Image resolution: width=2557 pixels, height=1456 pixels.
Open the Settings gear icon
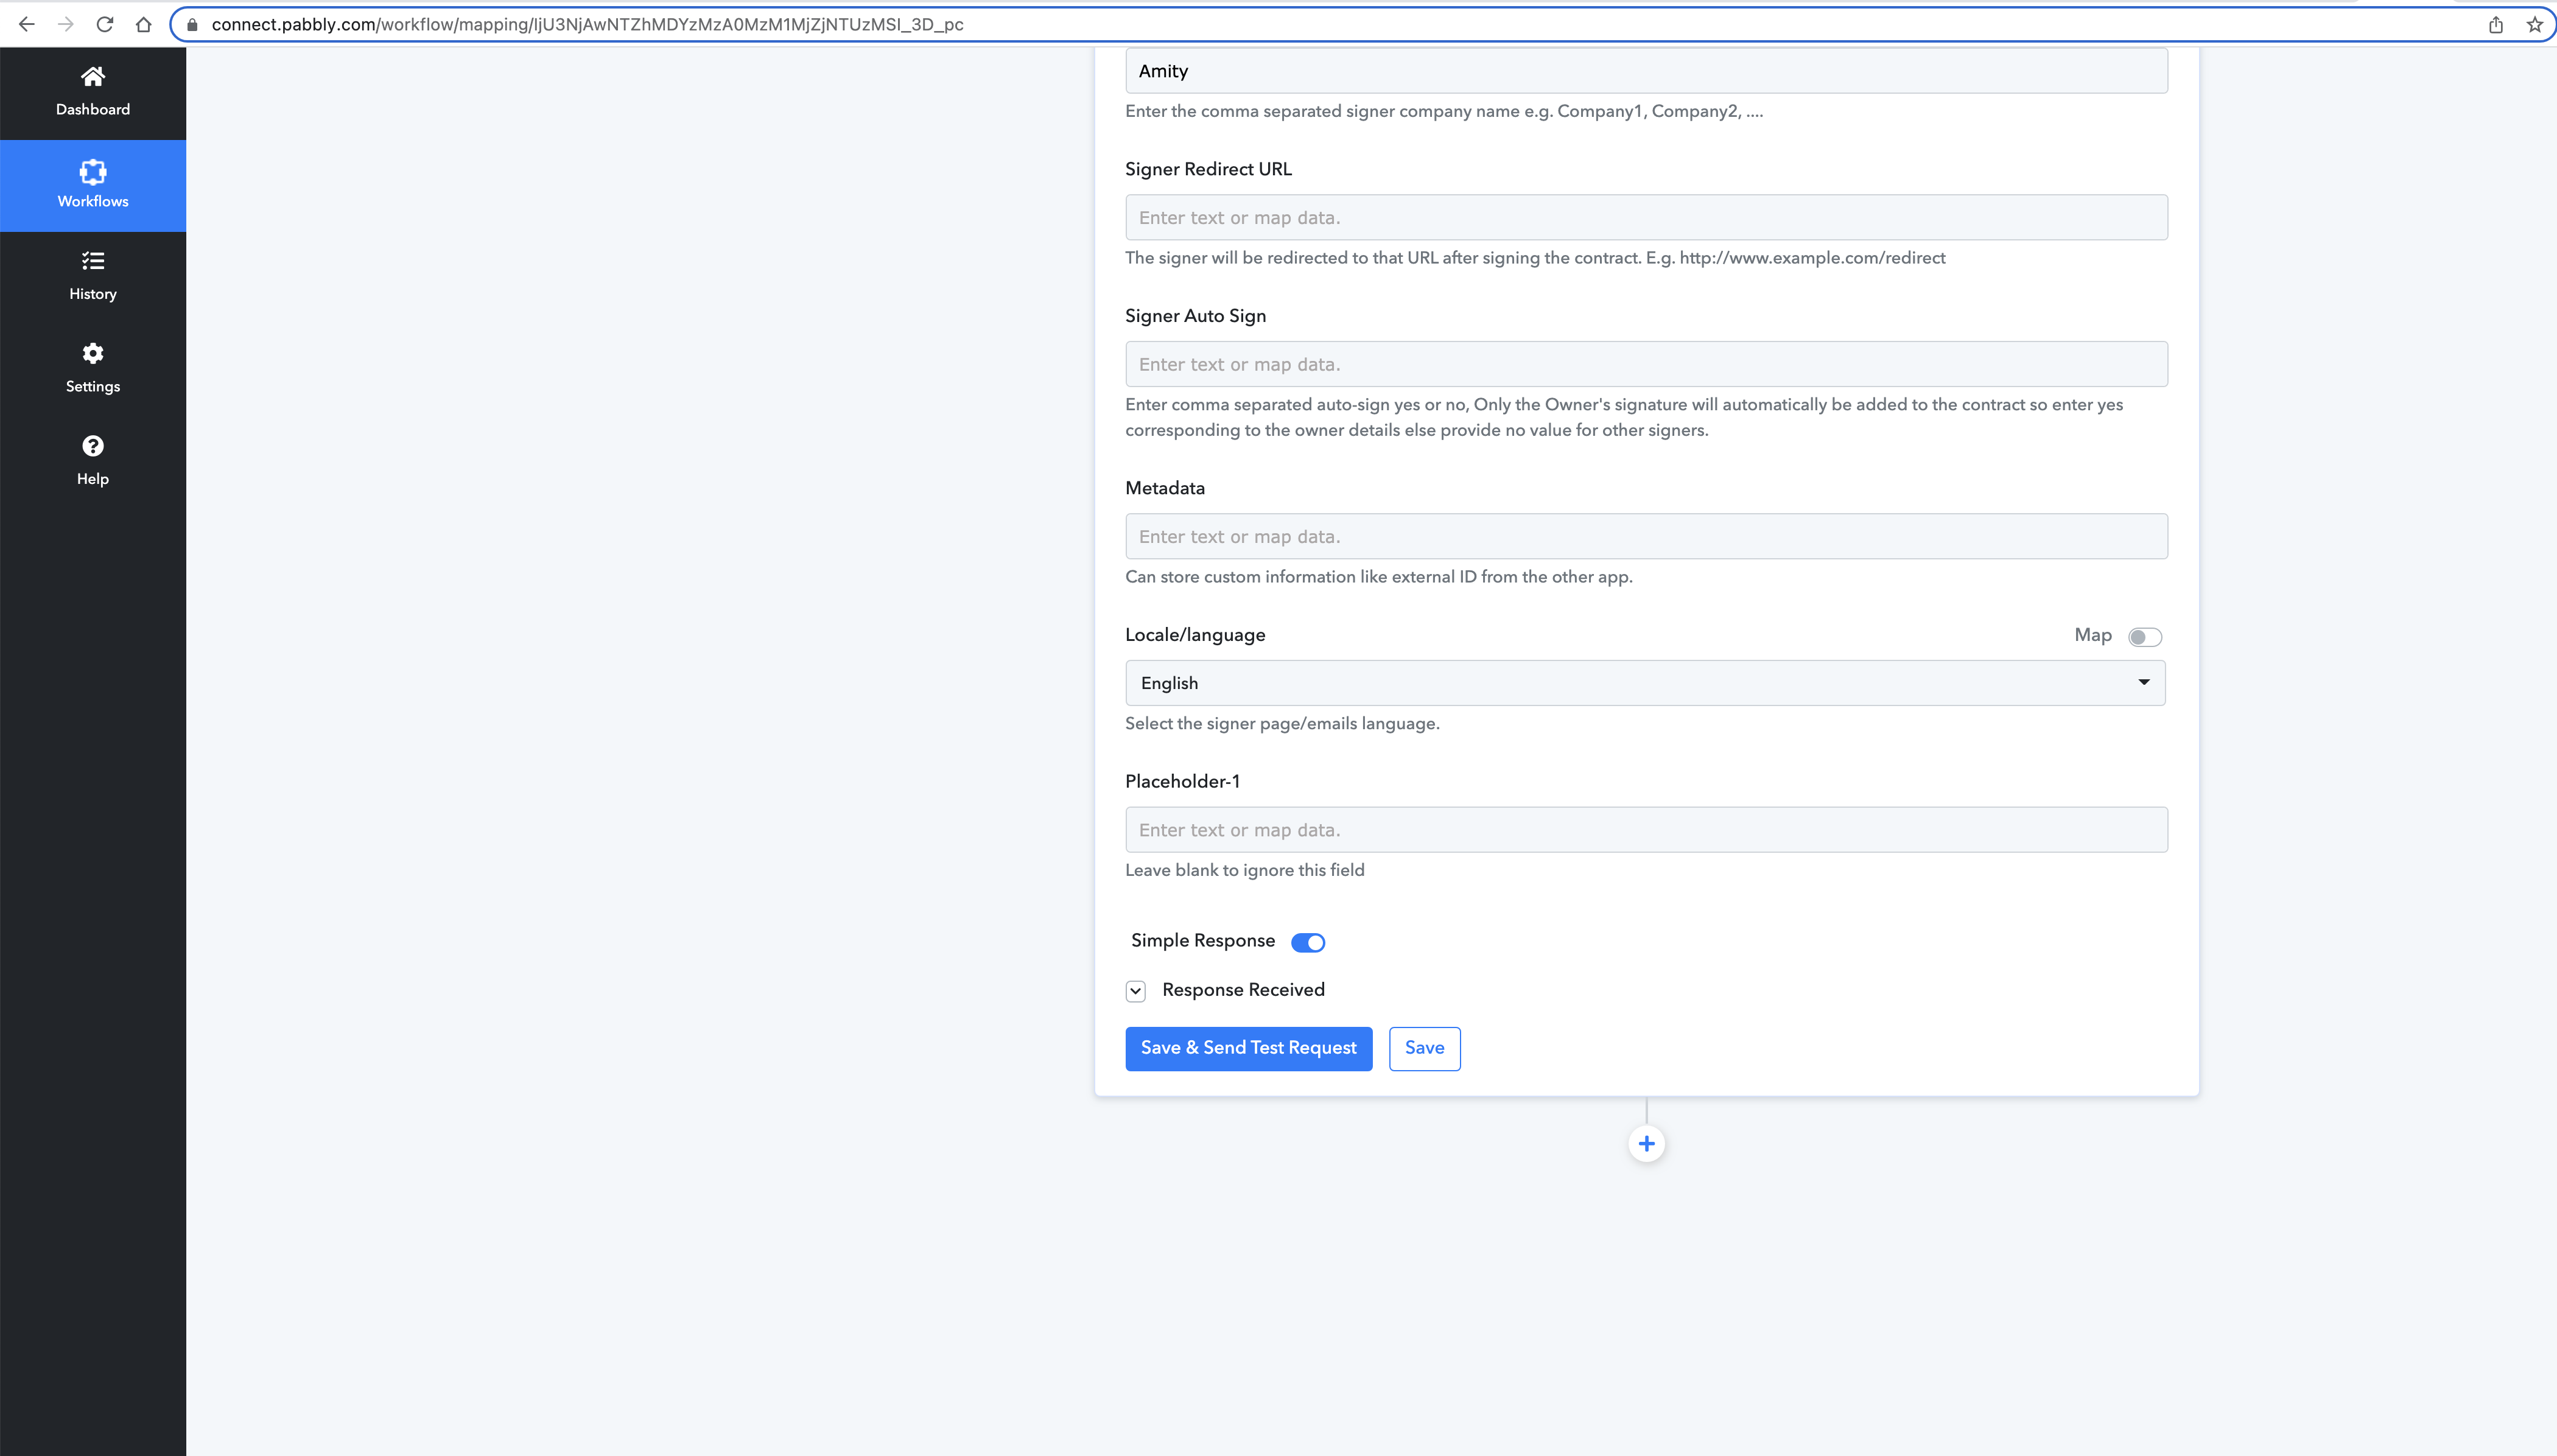click(92, 353)
